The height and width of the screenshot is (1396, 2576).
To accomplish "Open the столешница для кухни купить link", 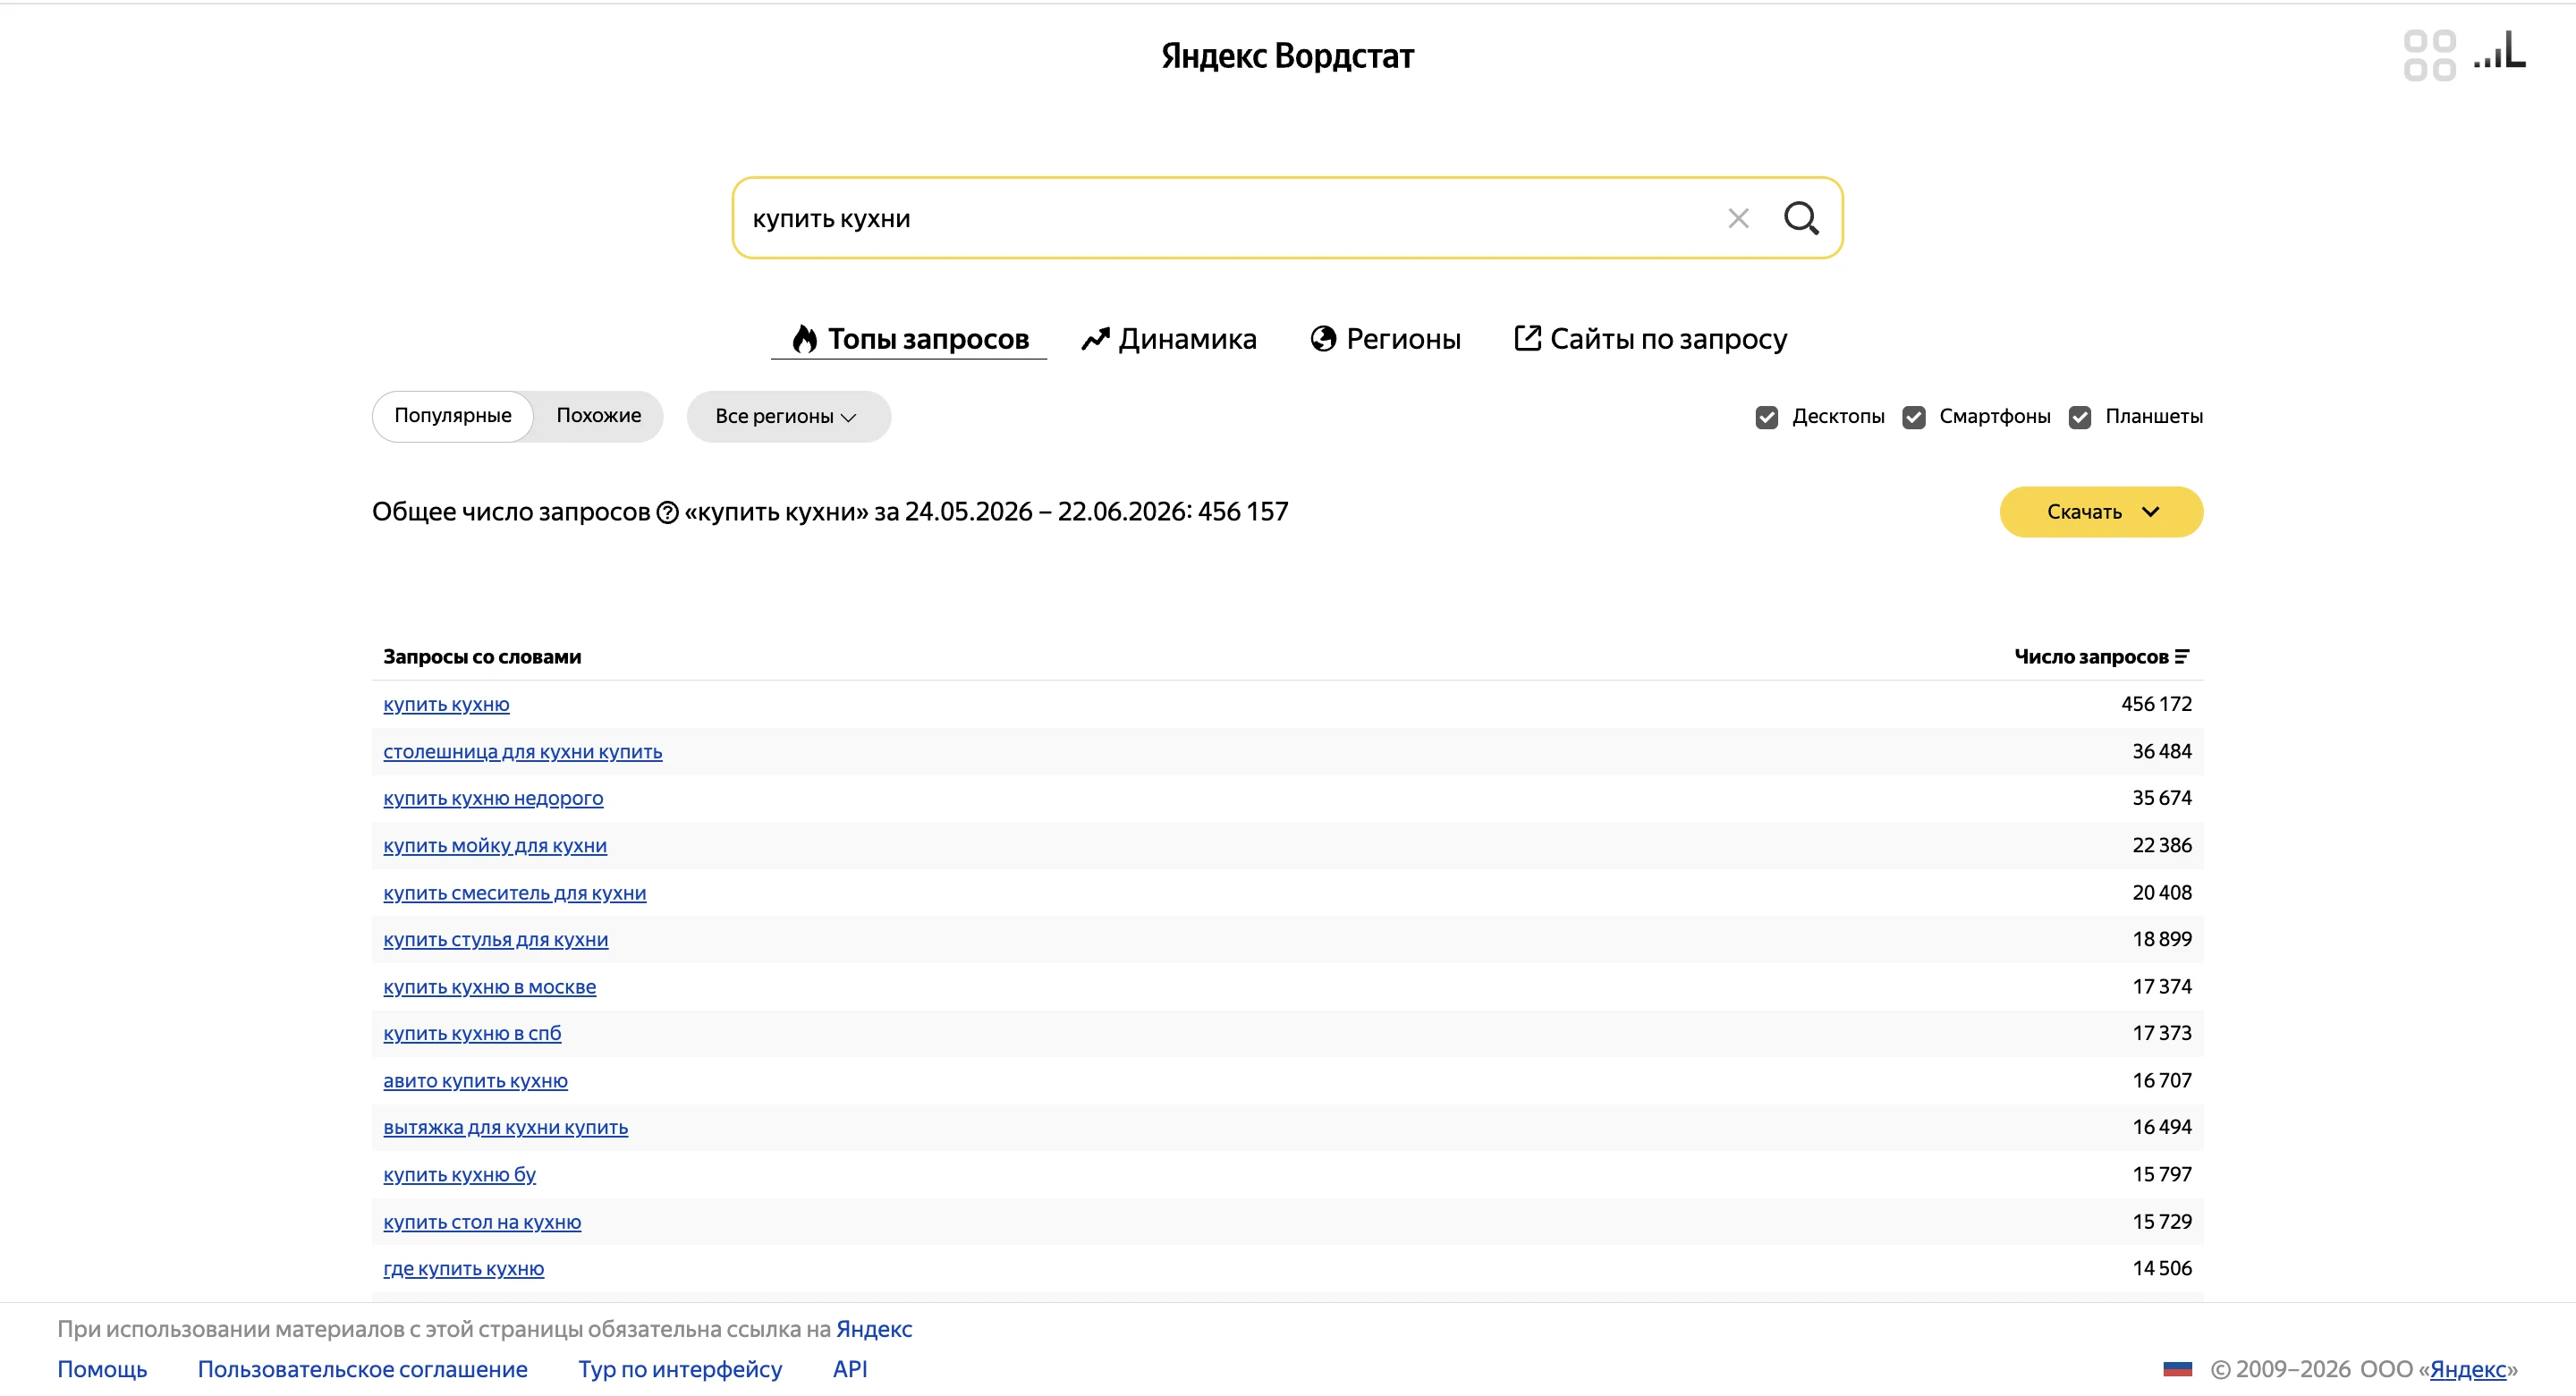I will click(x=522, y=752).
